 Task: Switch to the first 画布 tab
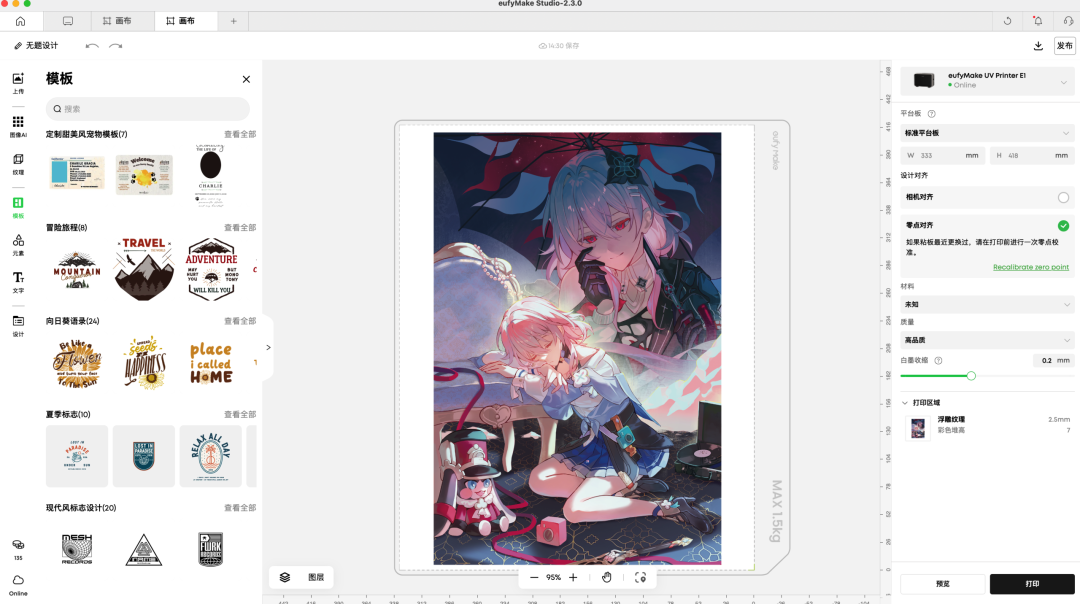[118, 21]
